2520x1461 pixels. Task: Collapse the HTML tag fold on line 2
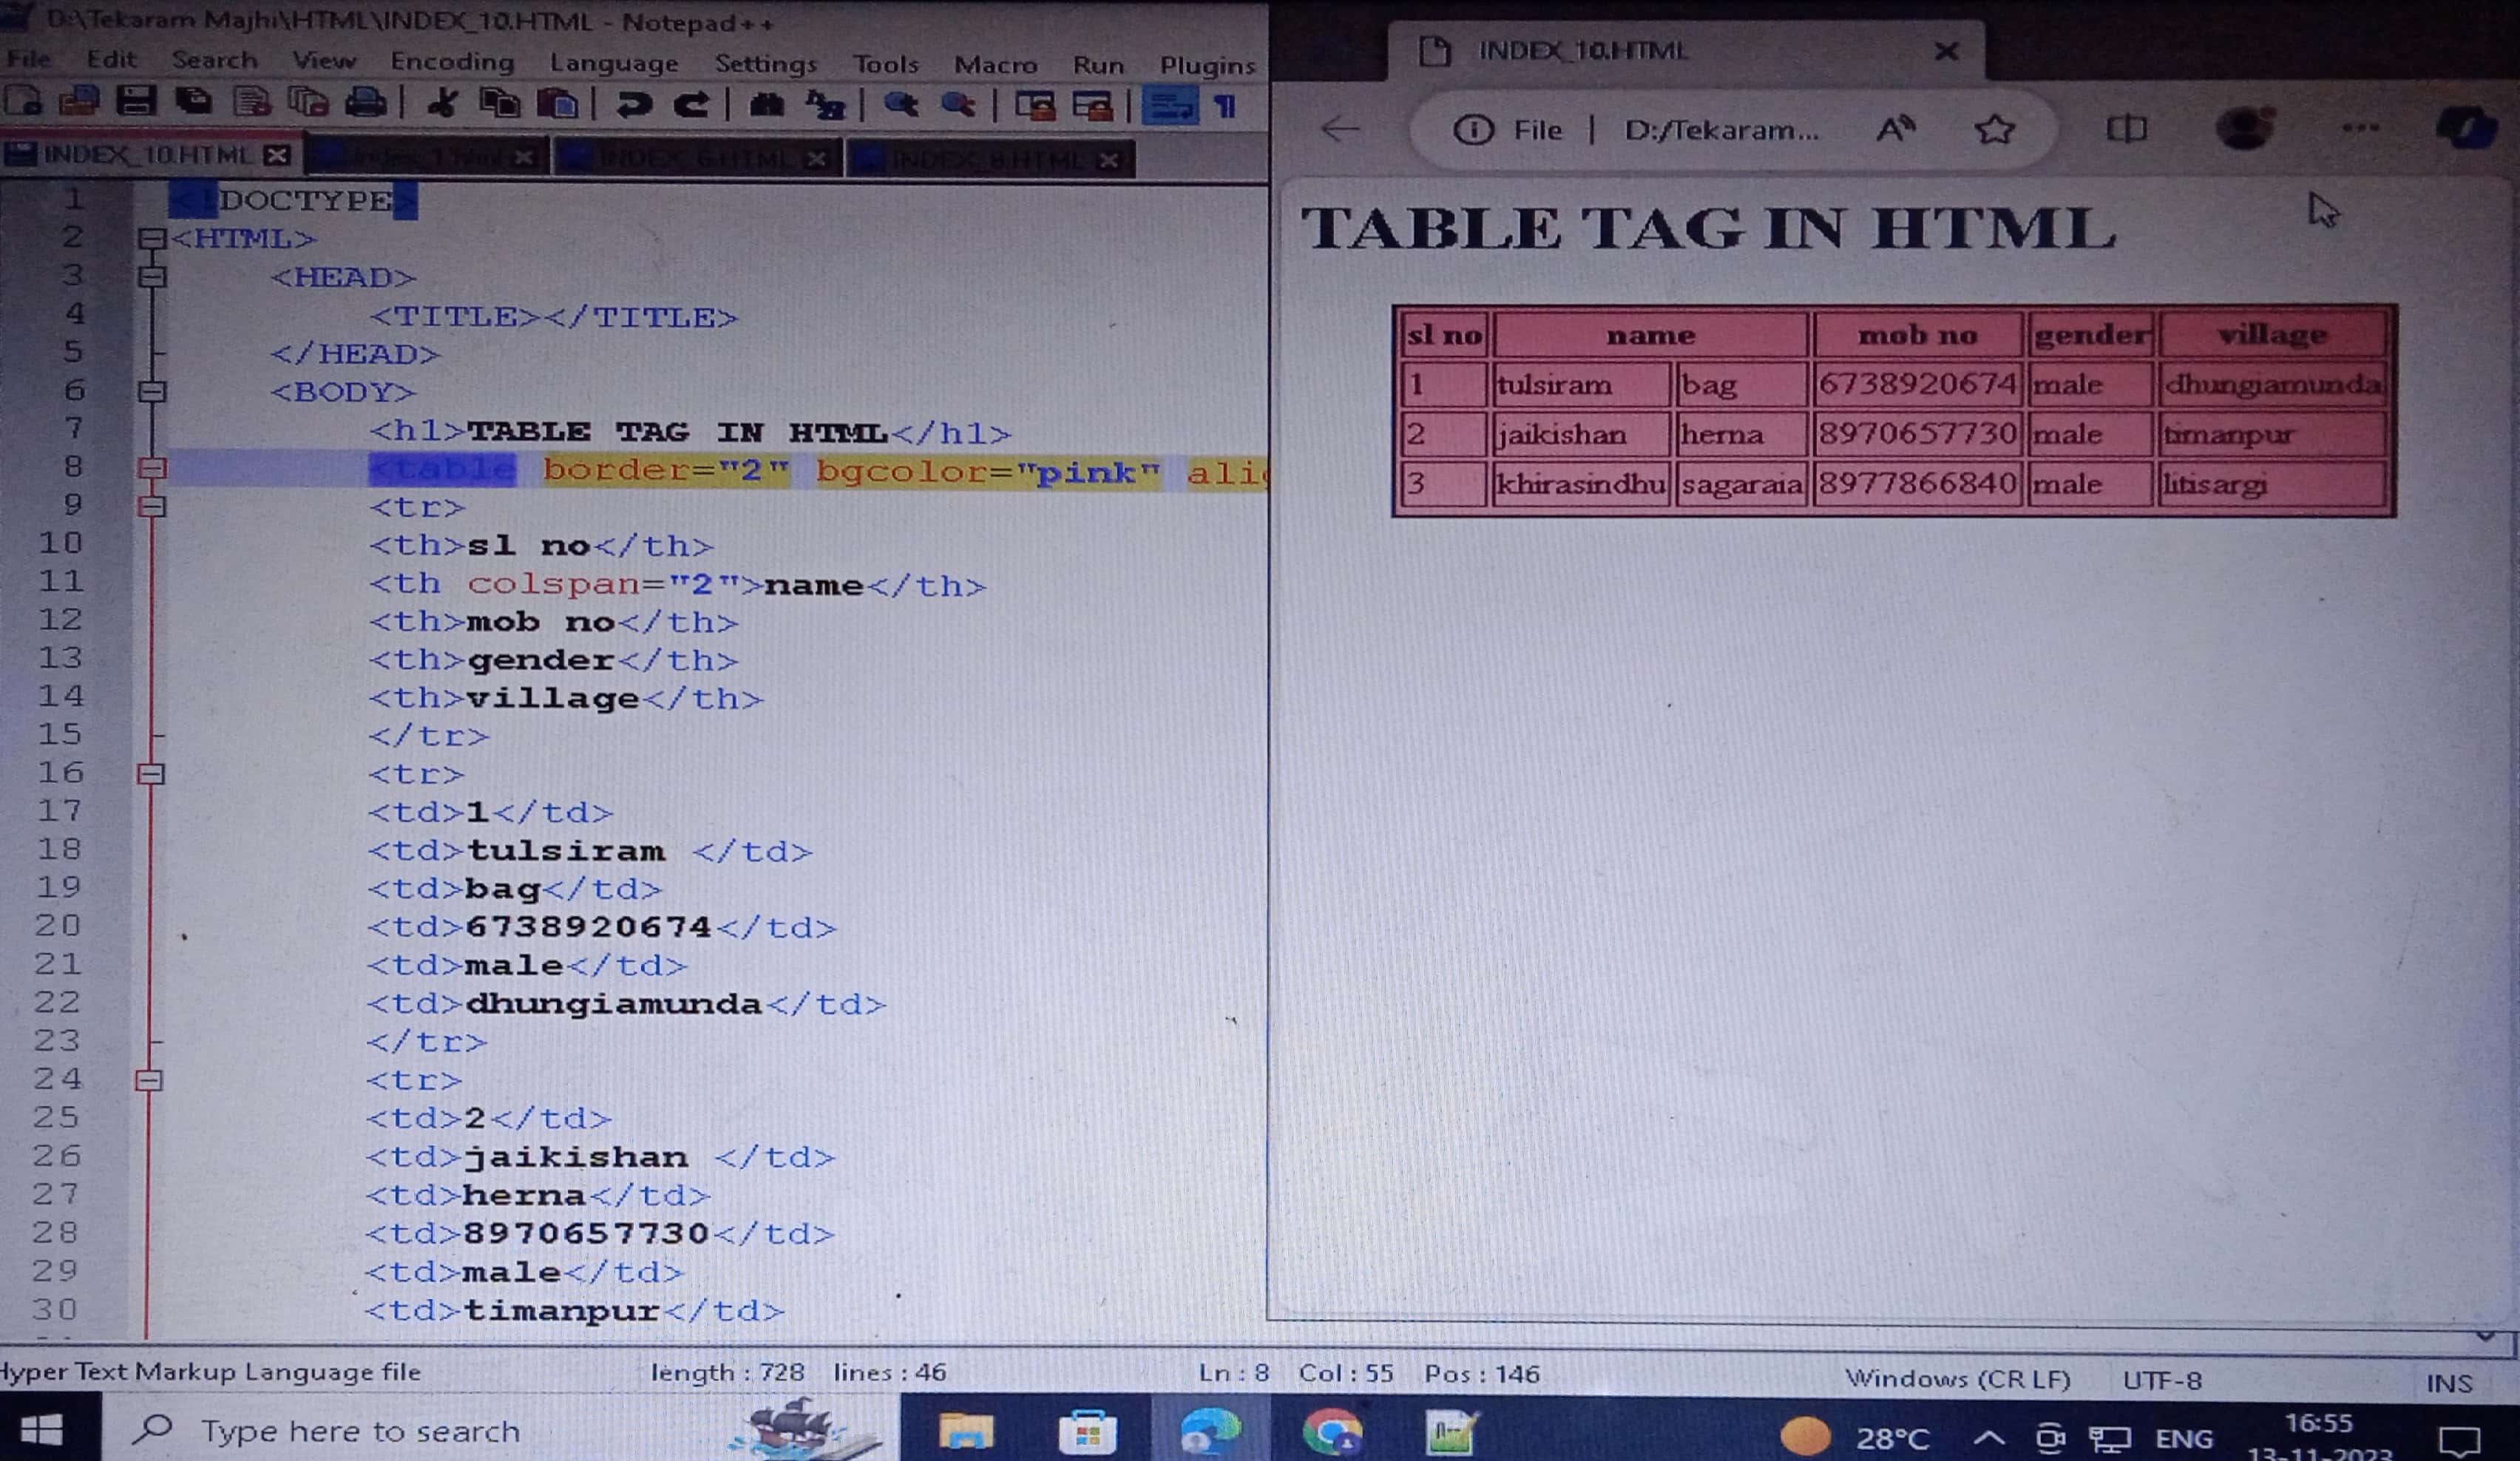pyautogui.click(x=152, y=239)
